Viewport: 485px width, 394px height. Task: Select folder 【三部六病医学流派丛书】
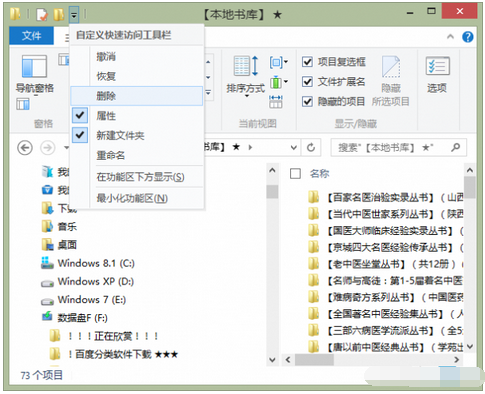pyautogui.click(x=385, y=330)
